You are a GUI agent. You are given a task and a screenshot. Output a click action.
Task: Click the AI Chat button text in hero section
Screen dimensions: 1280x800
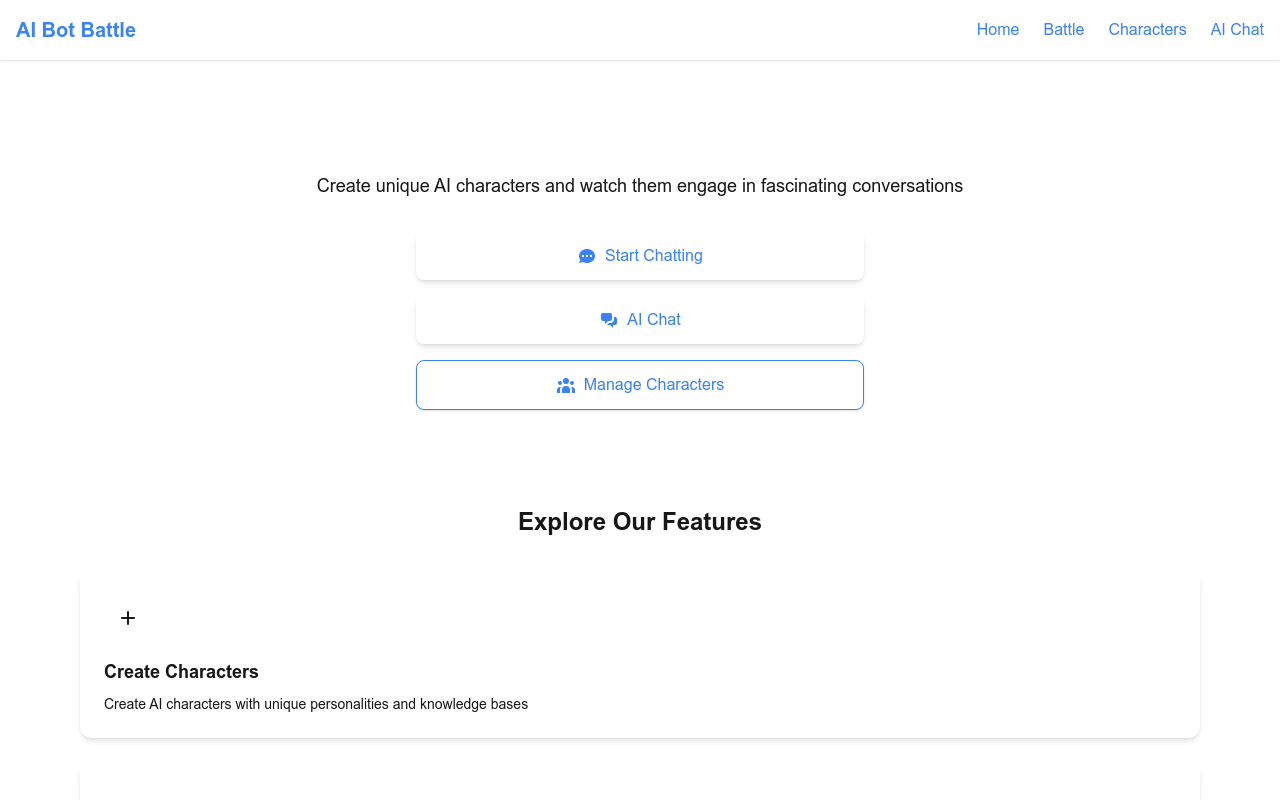[654, 320]
